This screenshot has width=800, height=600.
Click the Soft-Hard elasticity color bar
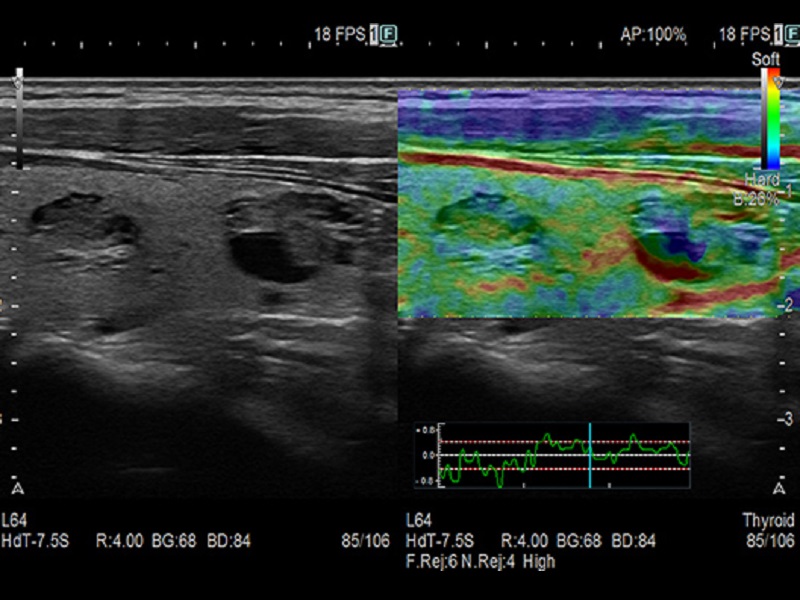[772, 120]
